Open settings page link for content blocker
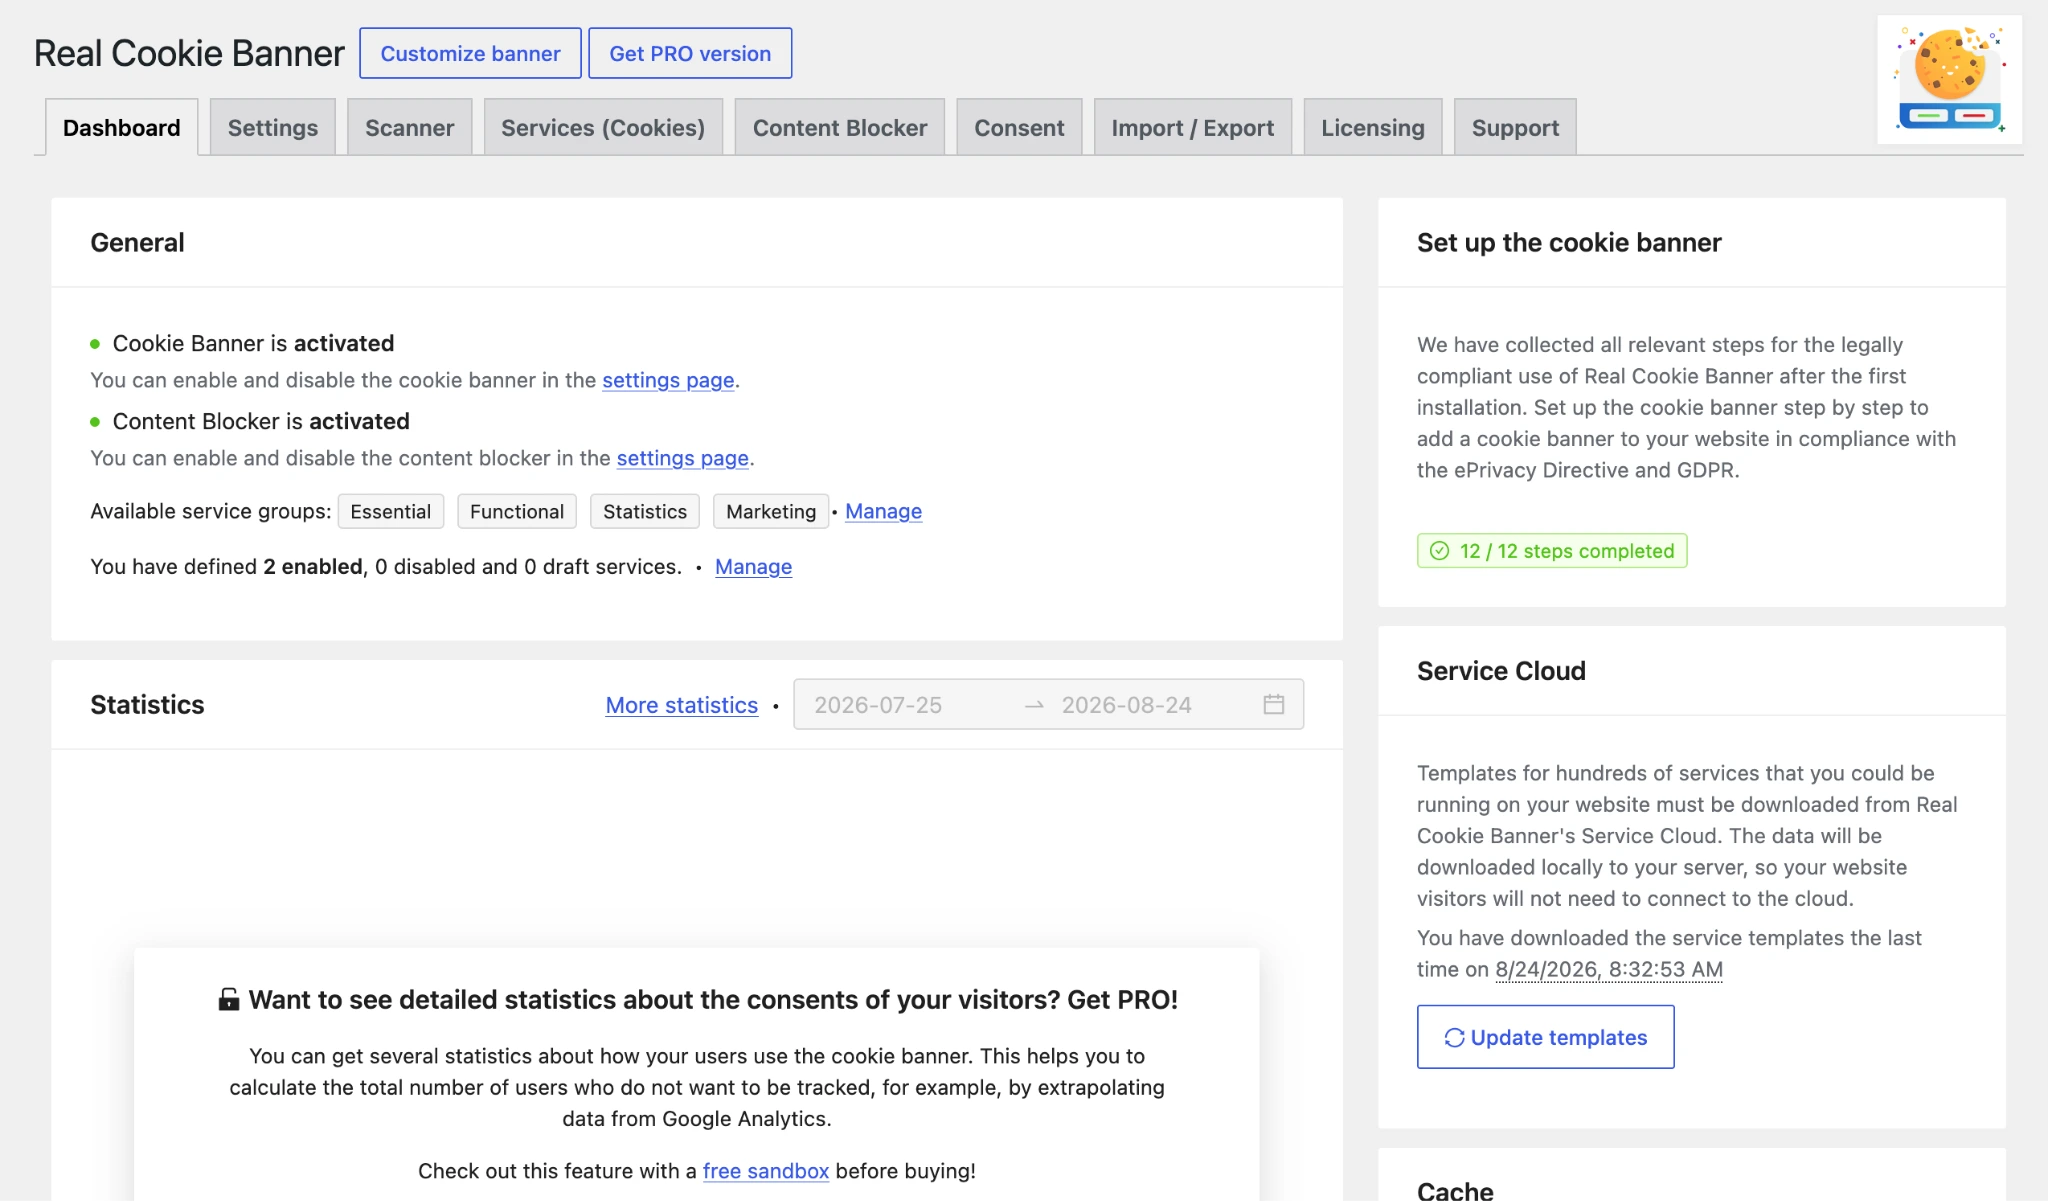 click(682, 458)
